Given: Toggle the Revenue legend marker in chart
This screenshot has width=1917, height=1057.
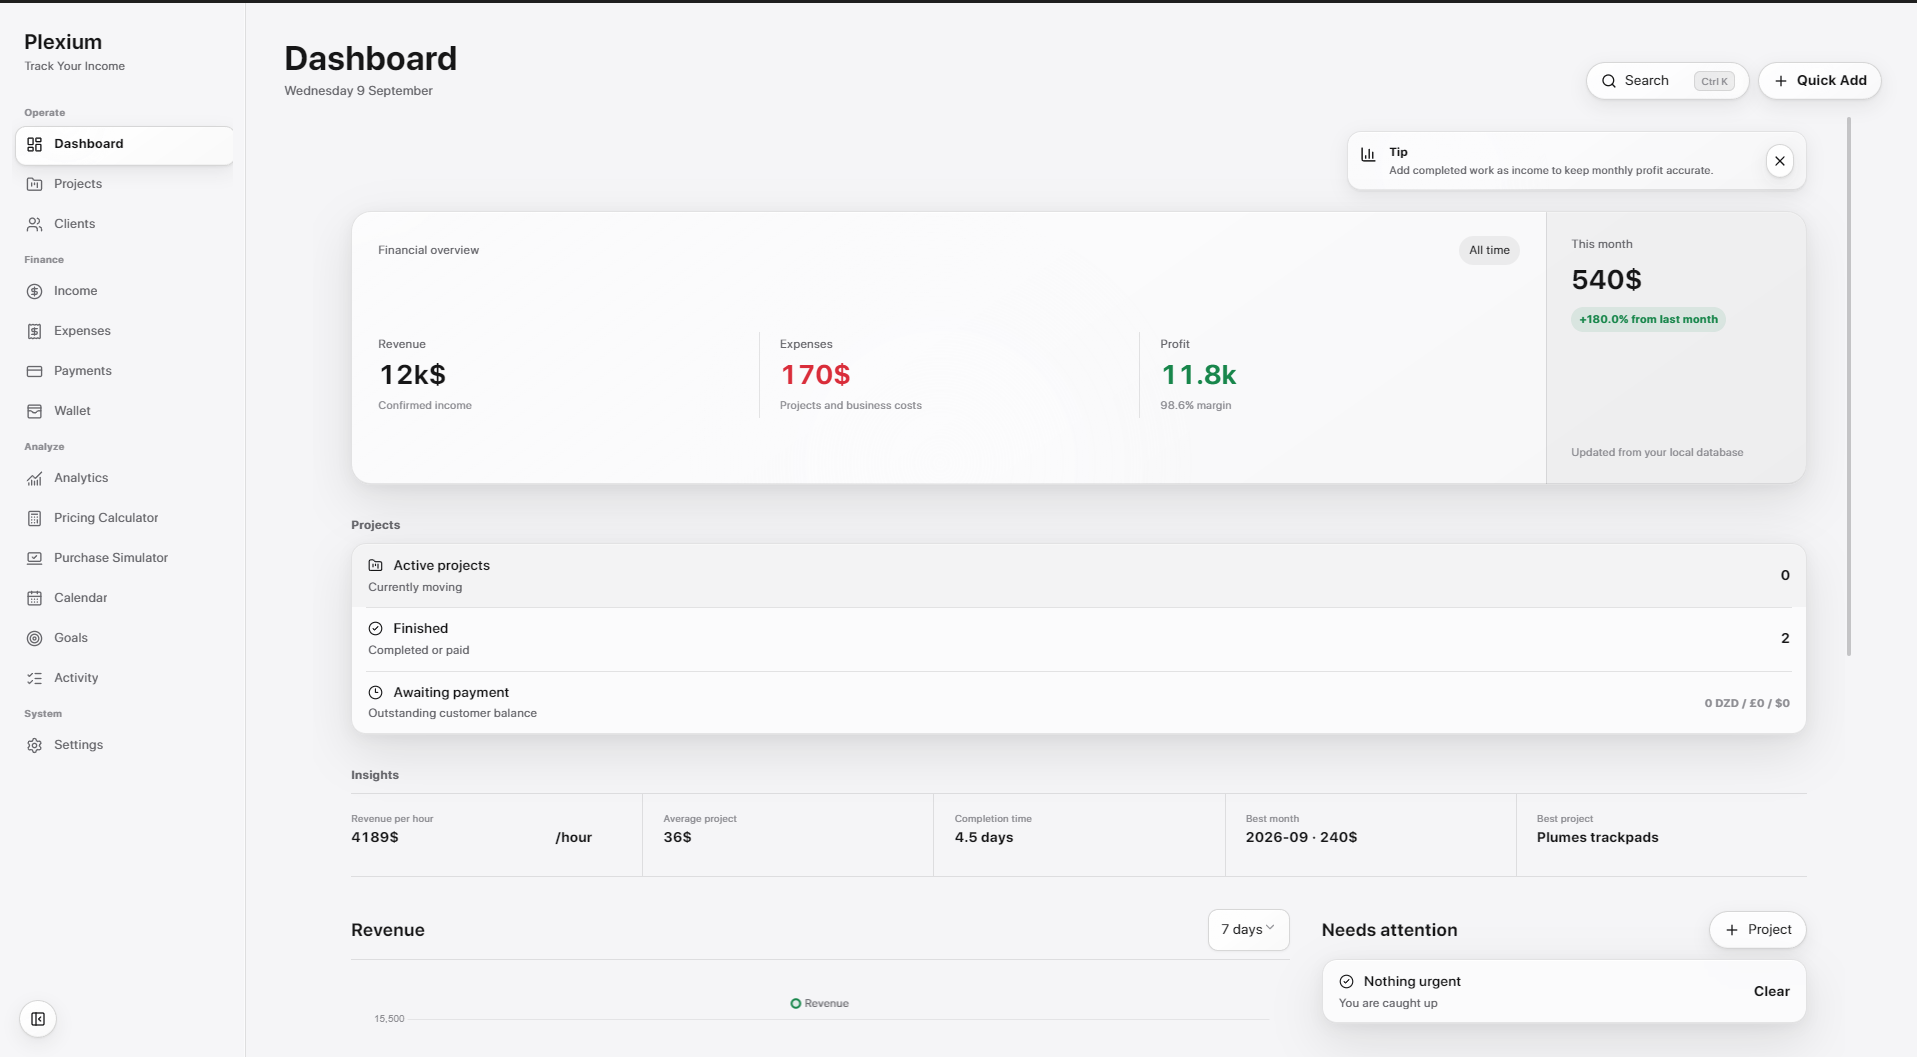Looking at the screenshot, I should pyautogui.click(x=796, y=1003).
